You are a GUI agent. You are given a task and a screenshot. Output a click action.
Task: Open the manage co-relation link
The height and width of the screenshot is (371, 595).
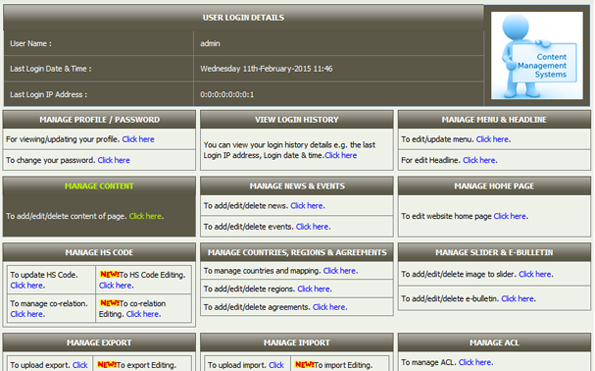(27, 314)
